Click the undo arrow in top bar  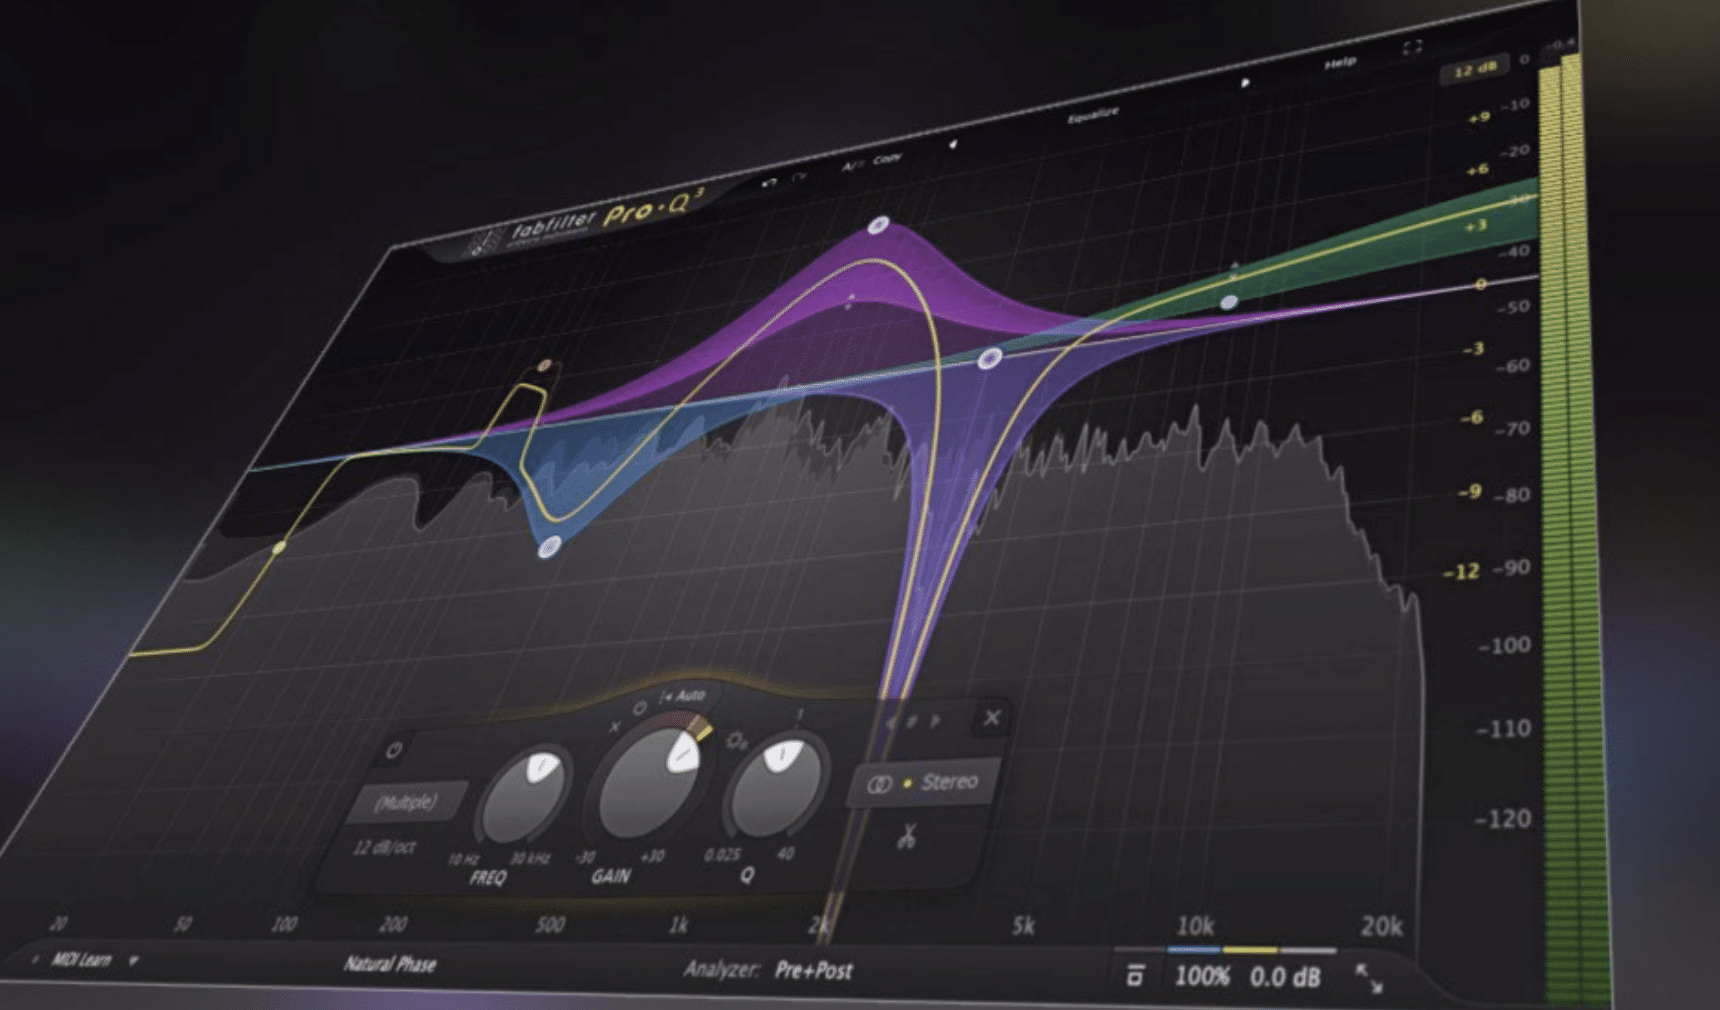pos(768,183)
